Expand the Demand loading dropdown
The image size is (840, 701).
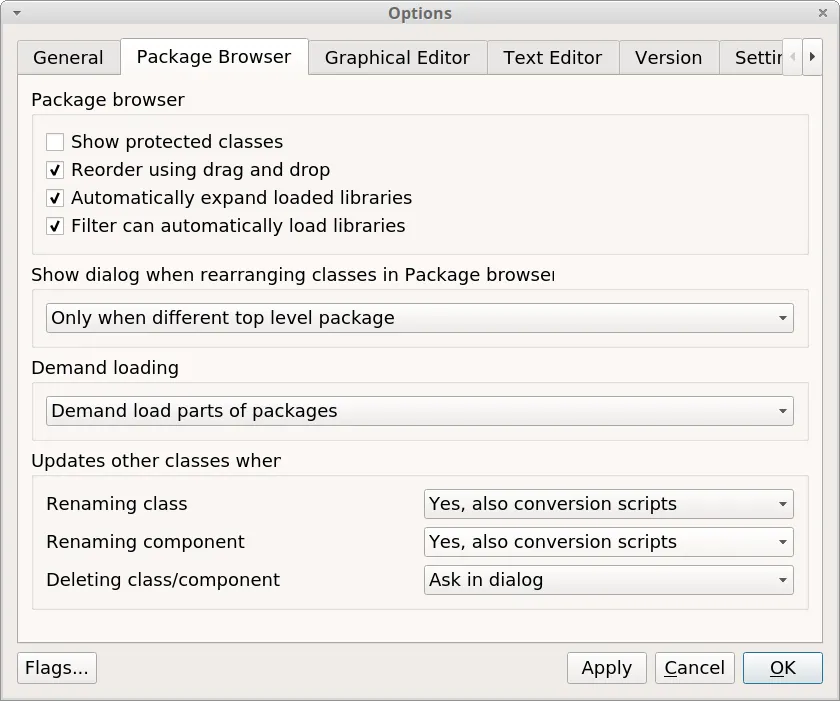click(x=419, y=411)
